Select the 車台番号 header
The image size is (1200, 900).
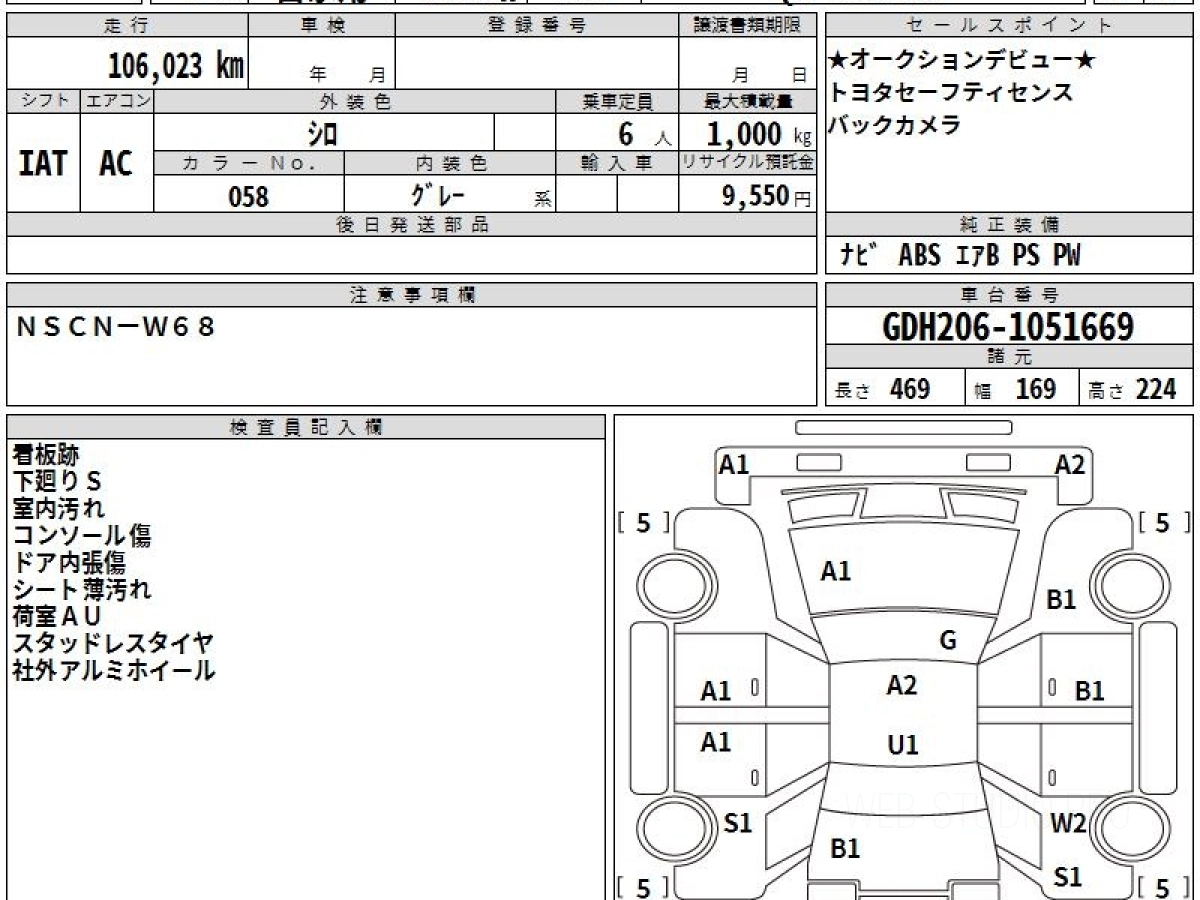(1010, 295)
